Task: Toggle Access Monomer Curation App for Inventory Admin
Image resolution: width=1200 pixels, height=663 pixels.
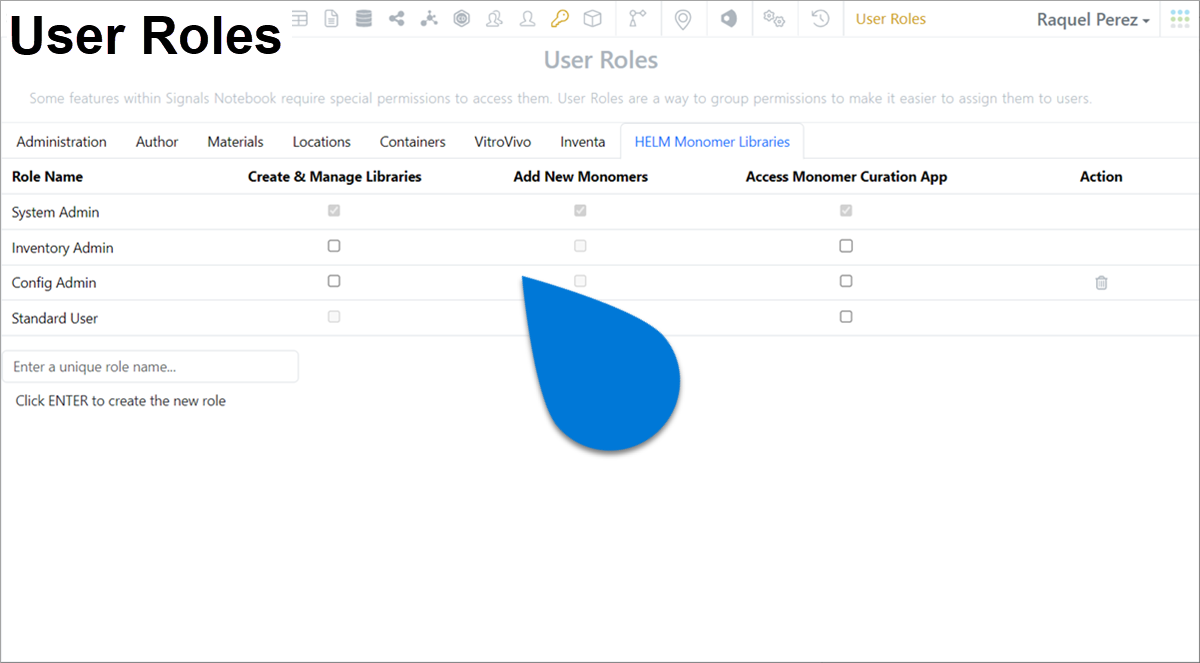Action: coord(846,246)
